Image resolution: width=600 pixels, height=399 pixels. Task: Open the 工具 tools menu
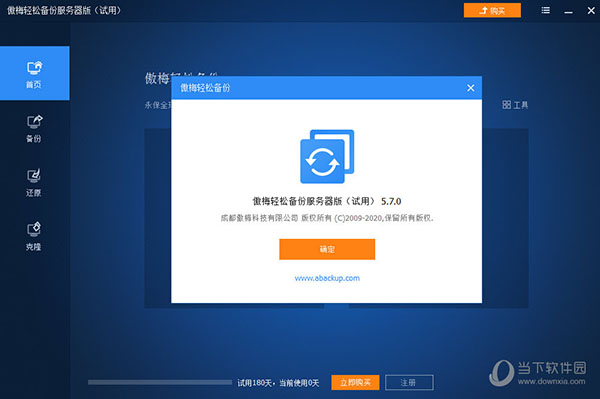(x=515, y=105)
